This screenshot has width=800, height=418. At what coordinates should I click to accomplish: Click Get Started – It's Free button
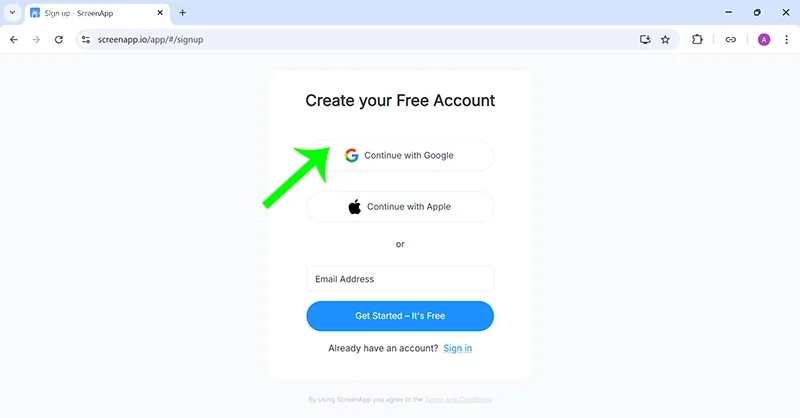(x=400, y=316)
